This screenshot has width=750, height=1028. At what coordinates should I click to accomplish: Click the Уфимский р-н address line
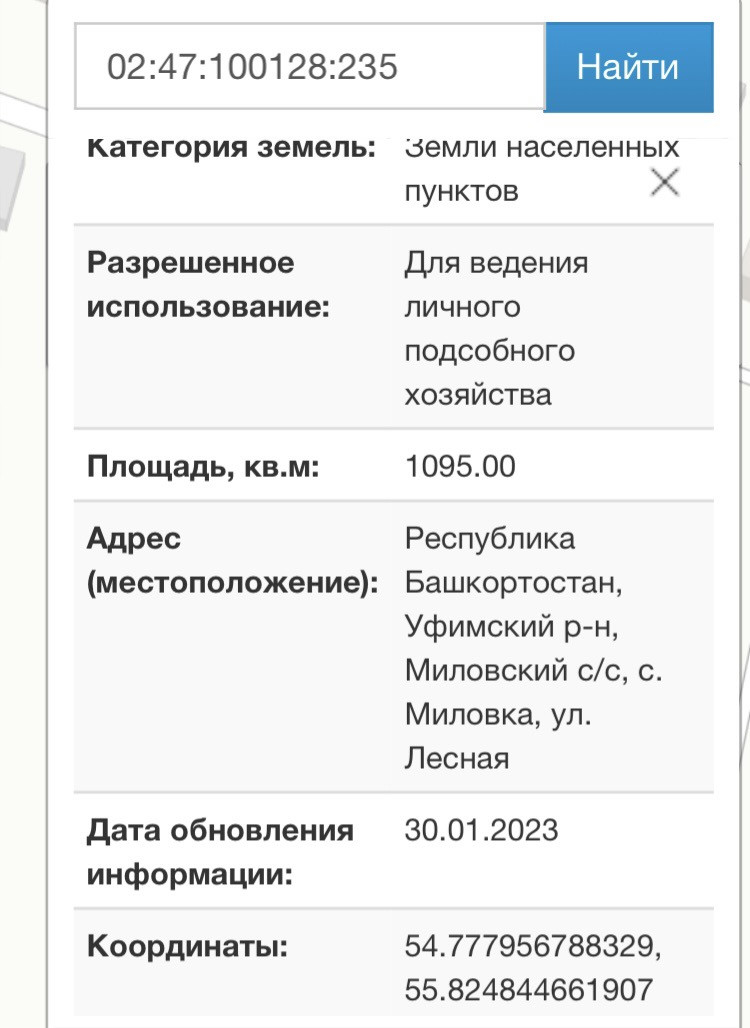click(512, 626)
